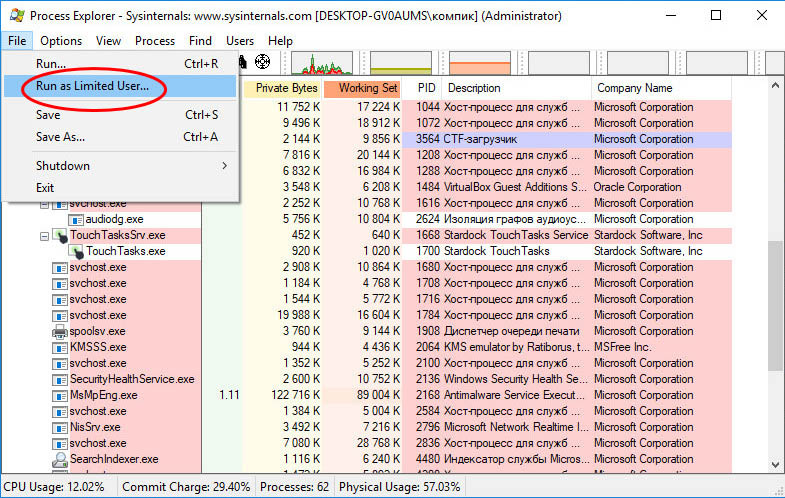Select the TouchTasks.exe process row
Screen dimensions: 785x498
click(366, 251)
